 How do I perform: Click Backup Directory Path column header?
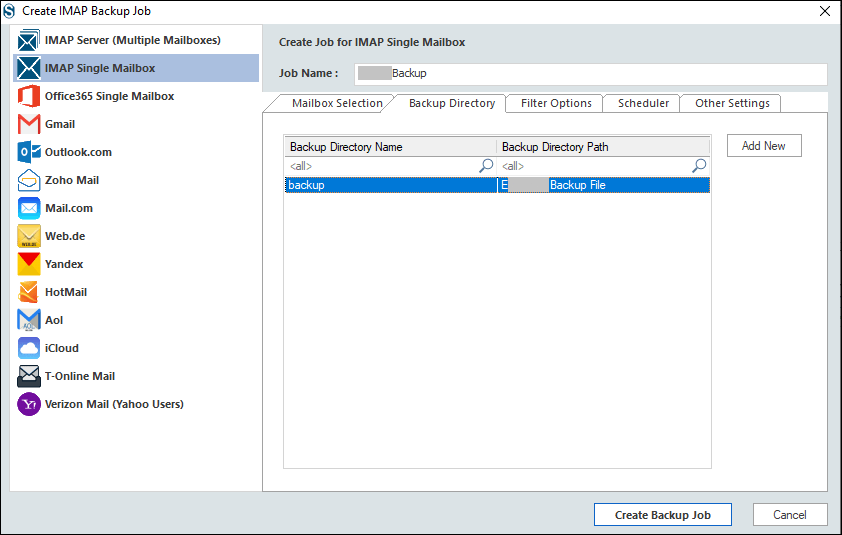pyautogui.click(x=603, y=147)
